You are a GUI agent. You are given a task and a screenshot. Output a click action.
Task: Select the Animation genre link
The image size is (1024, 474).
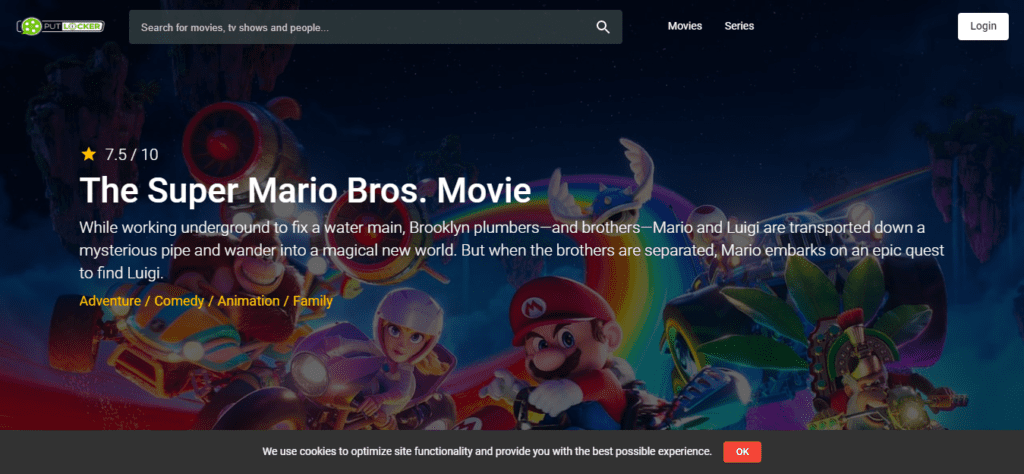248,301
